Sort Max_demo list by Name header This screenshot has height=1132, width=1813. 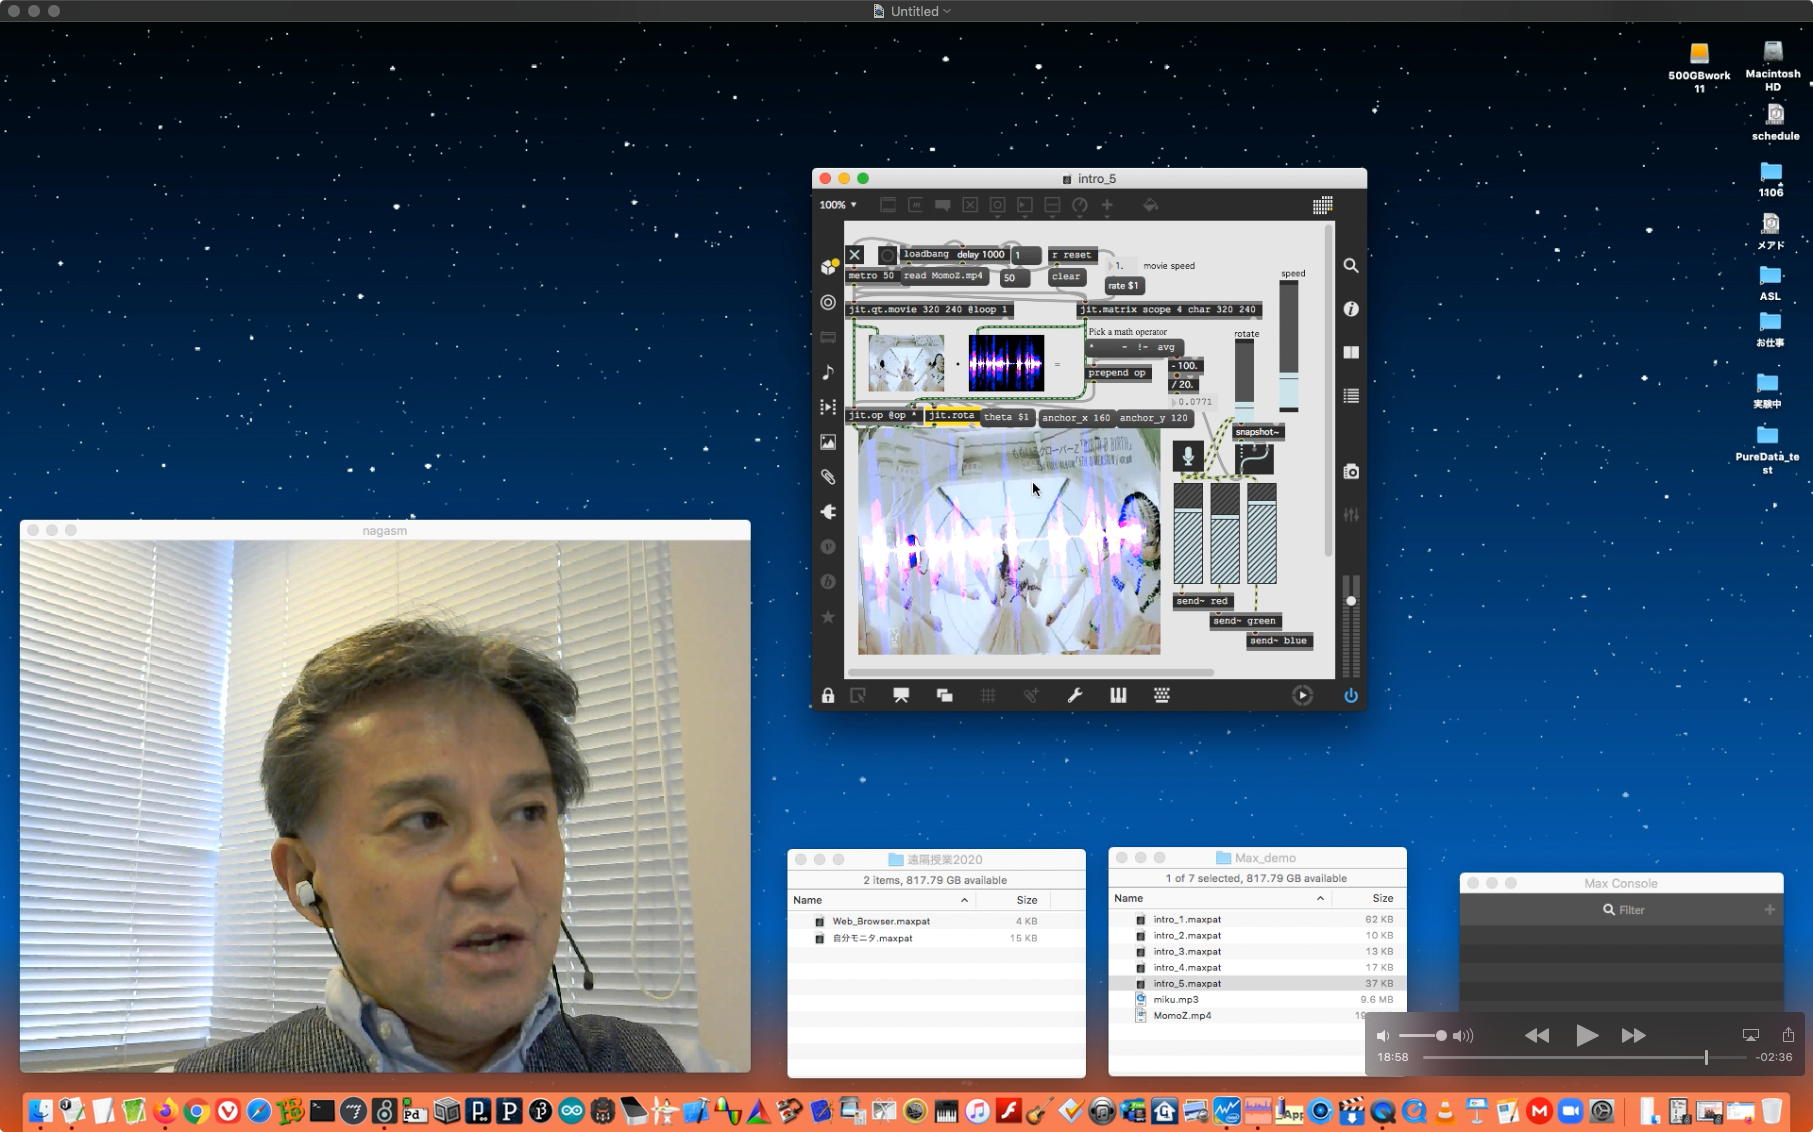(x=1129, y=898)
